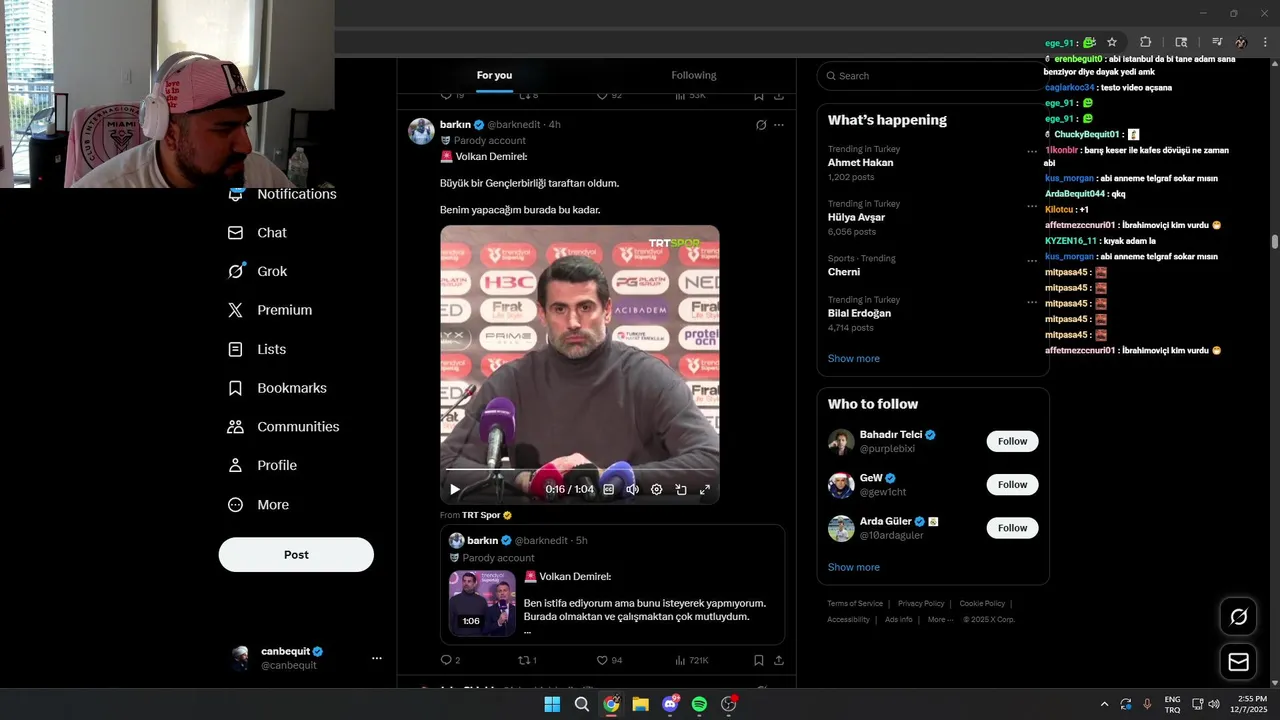Switch to the For you tab
The height and width of the screenshot is (720, 1280).
(494, 75)
